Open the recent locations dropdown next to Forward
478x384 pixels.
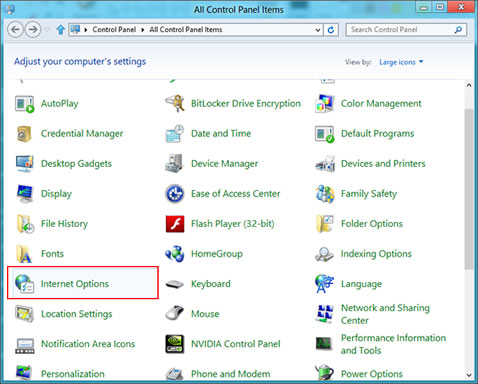(47, 30)
